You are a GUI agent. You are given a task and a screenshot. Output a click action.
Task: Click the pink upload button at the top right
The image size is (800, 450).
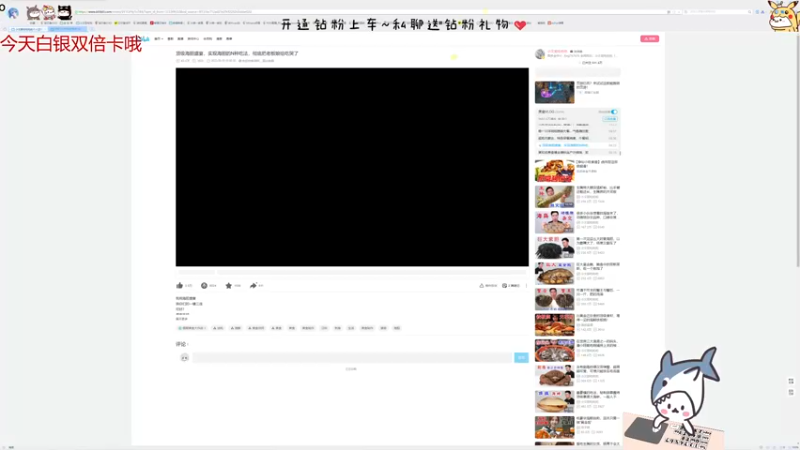(649, 39)
